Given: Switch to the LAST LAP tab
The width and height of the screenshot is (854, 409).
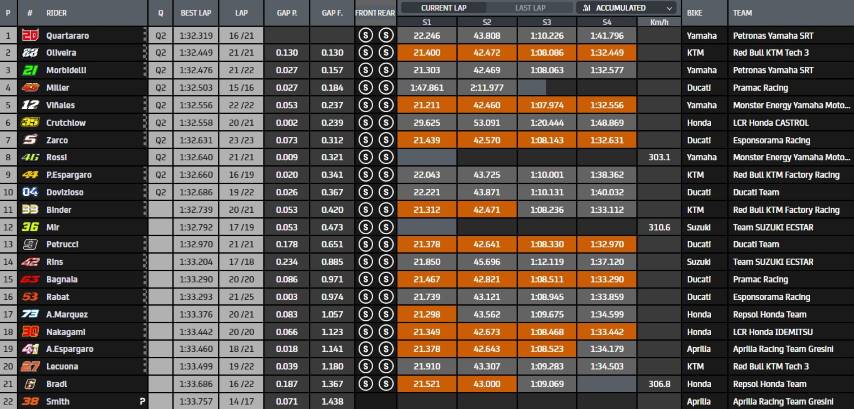Looking at the screenshot, I should tap(530, 8).
